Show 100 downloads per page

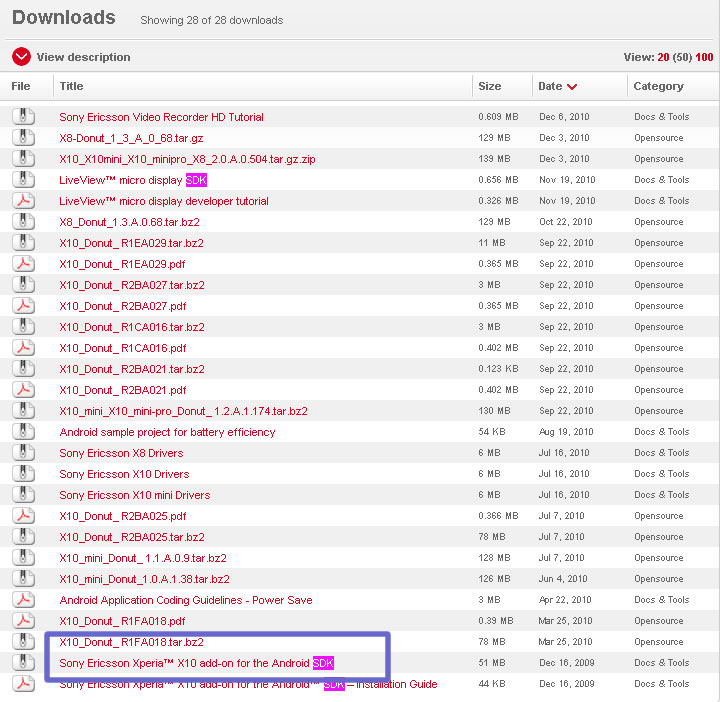point(704,57)
